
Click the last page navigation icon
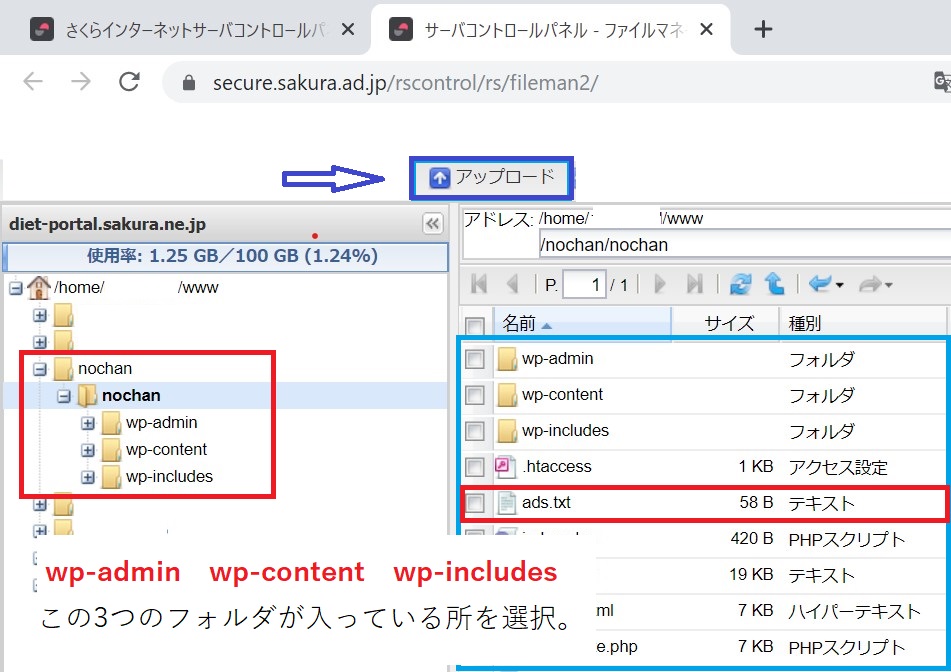pos(694,285)
